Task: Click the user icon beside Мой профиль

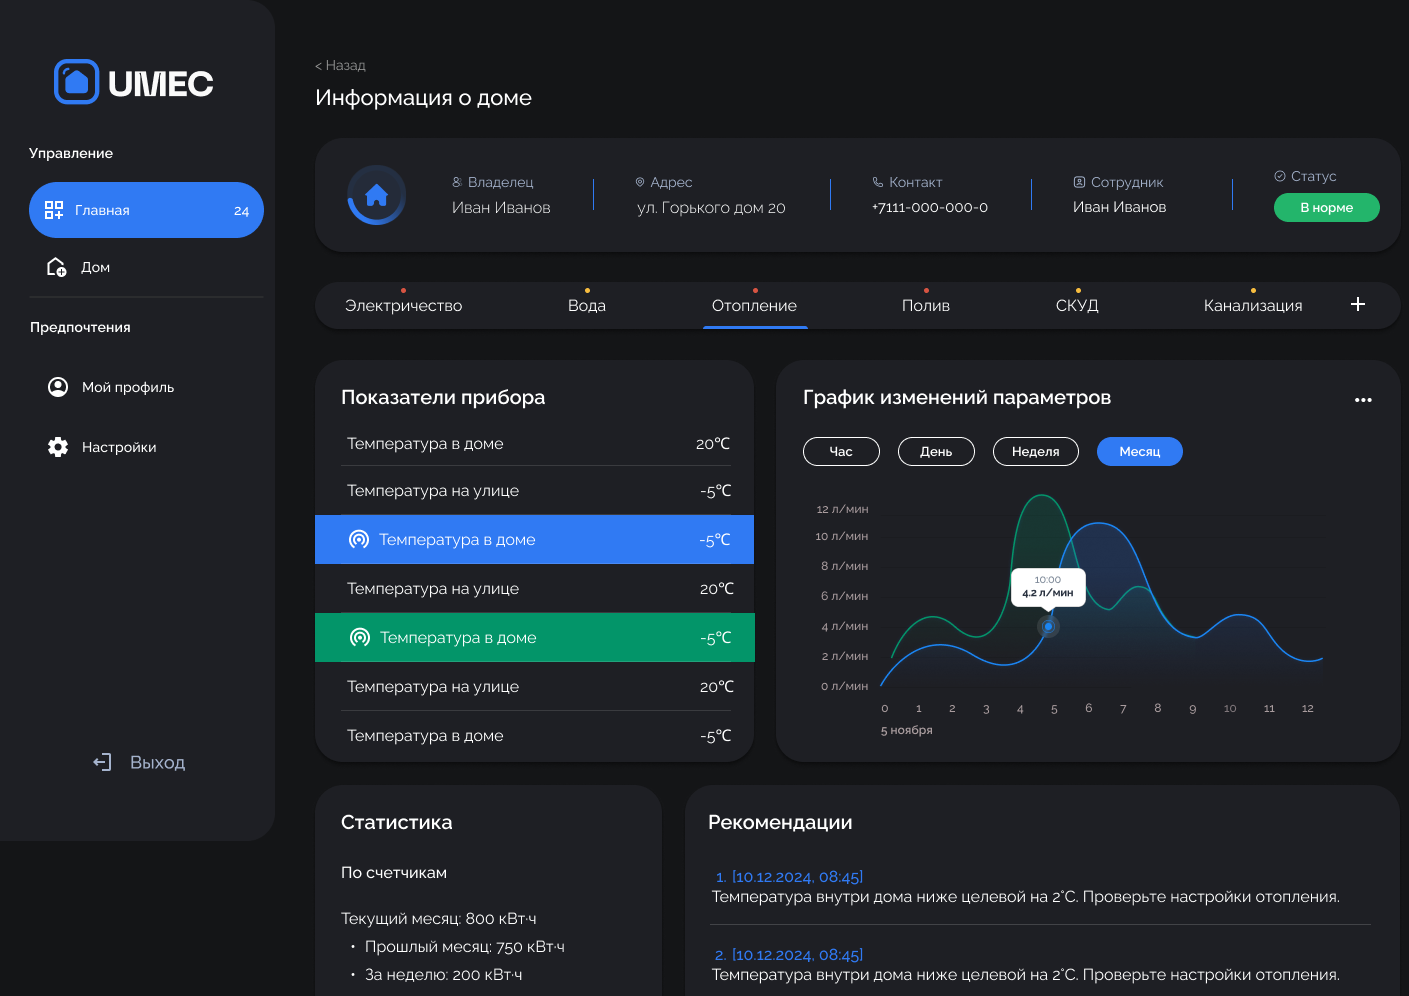Action: click(58, 387)
